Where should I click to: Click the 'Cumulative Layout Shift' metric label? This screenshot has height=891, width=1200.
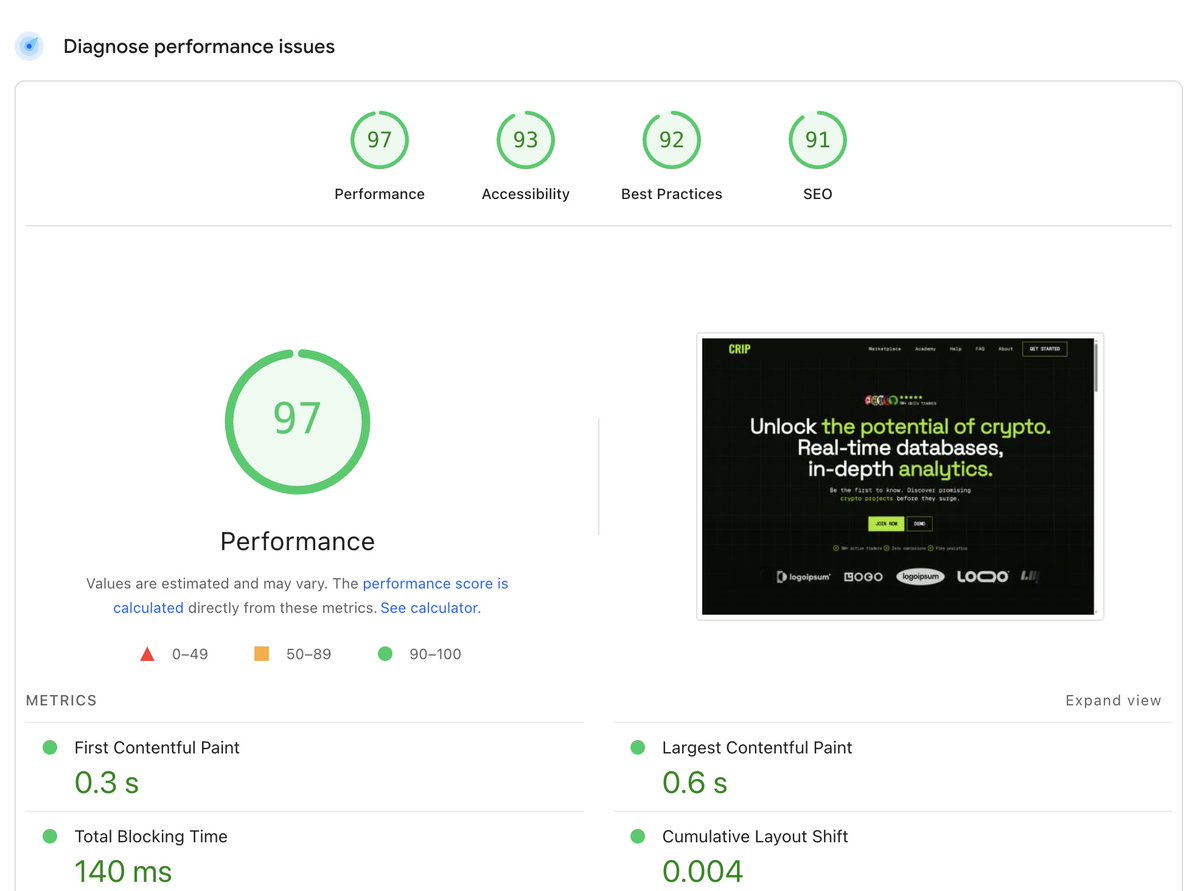755,836
